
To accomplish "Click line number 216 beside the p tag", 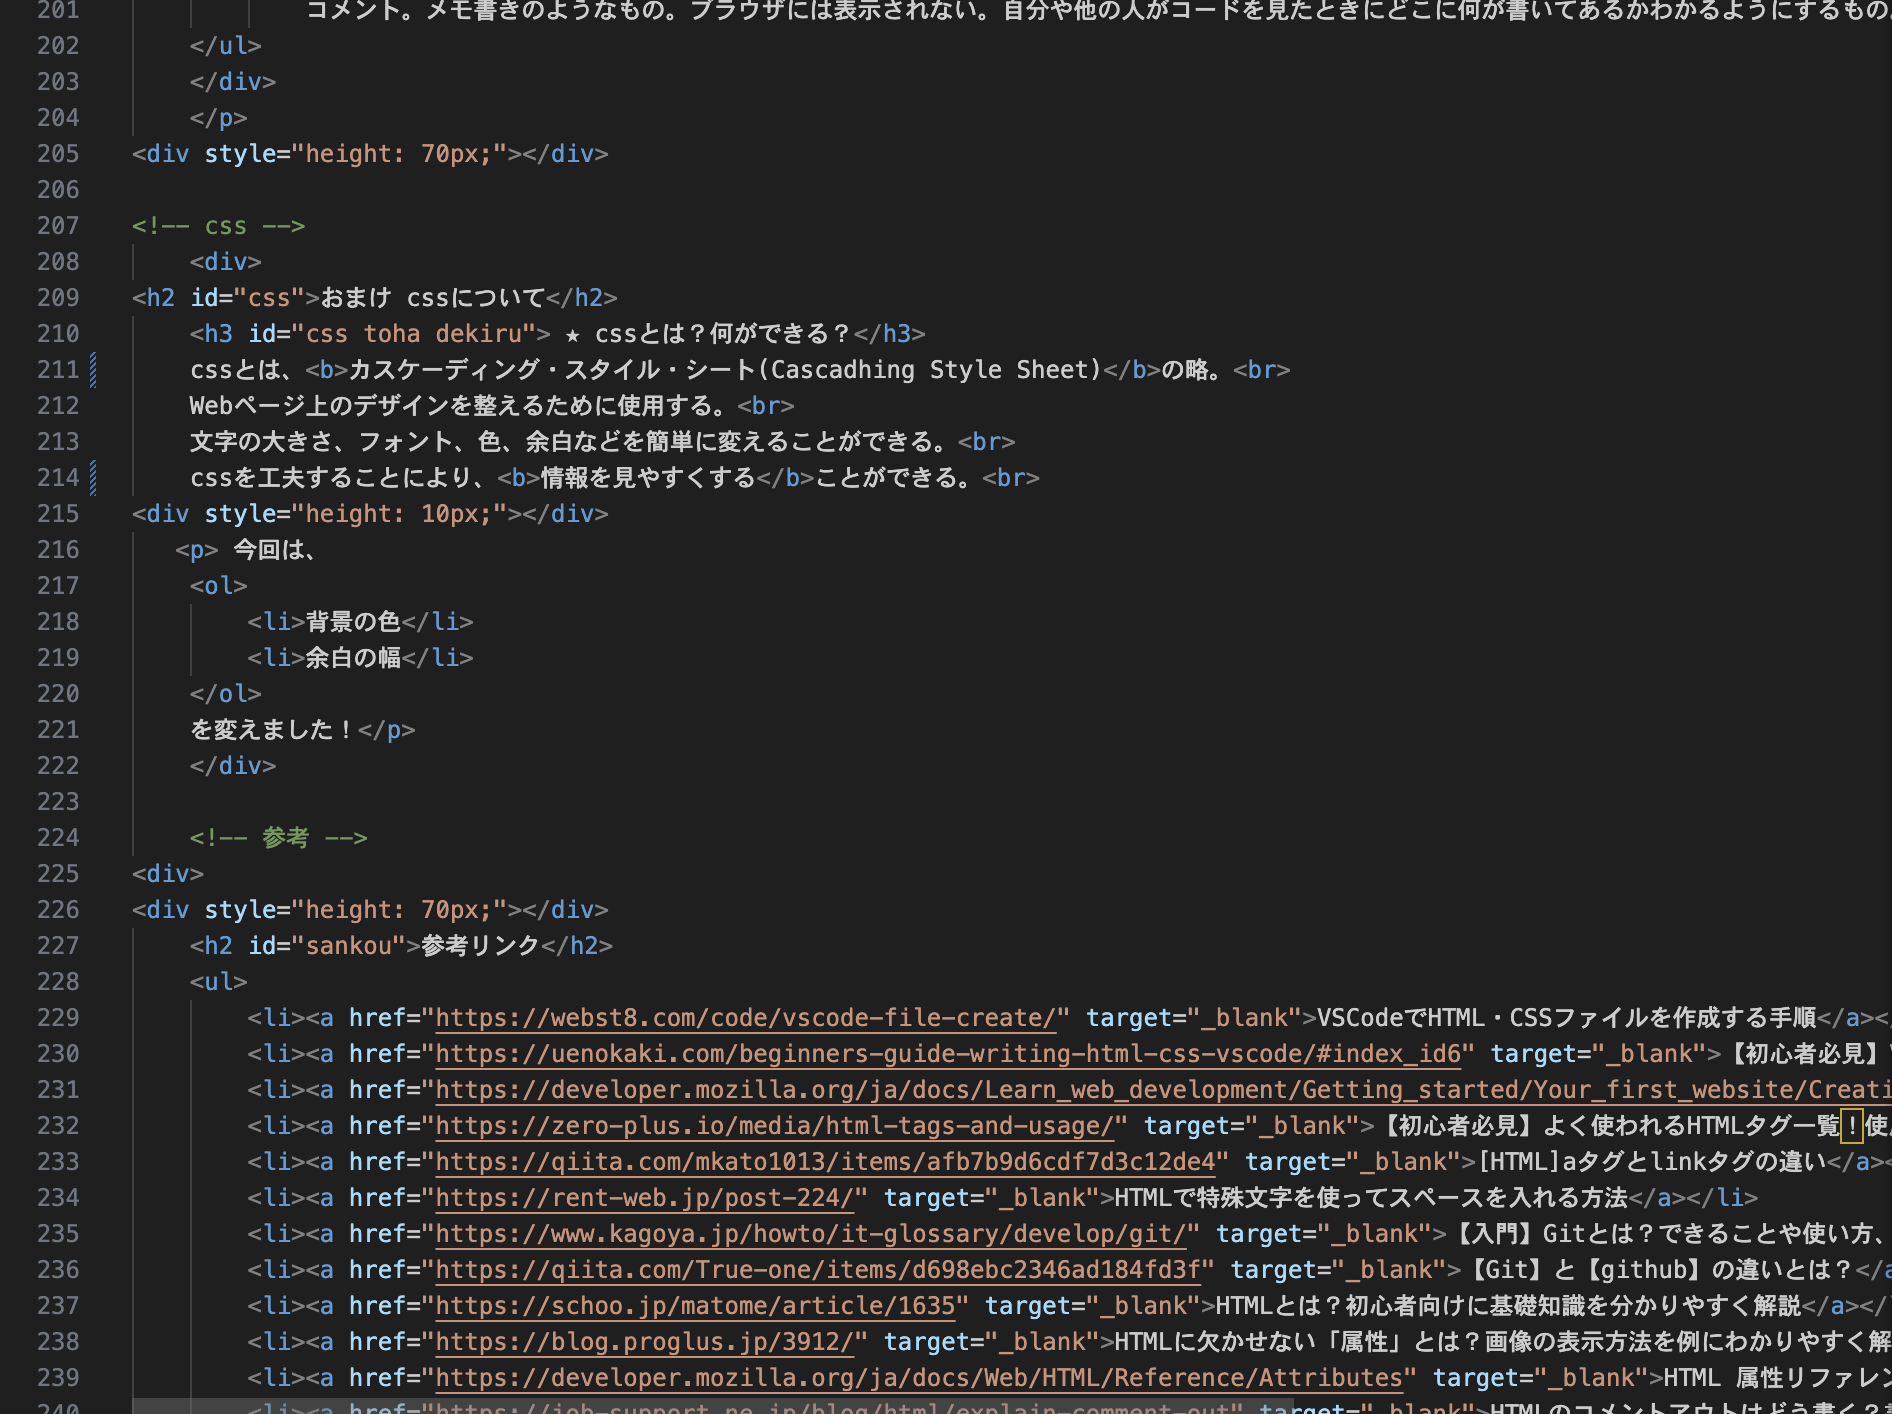I will click(x=58, y=550).
